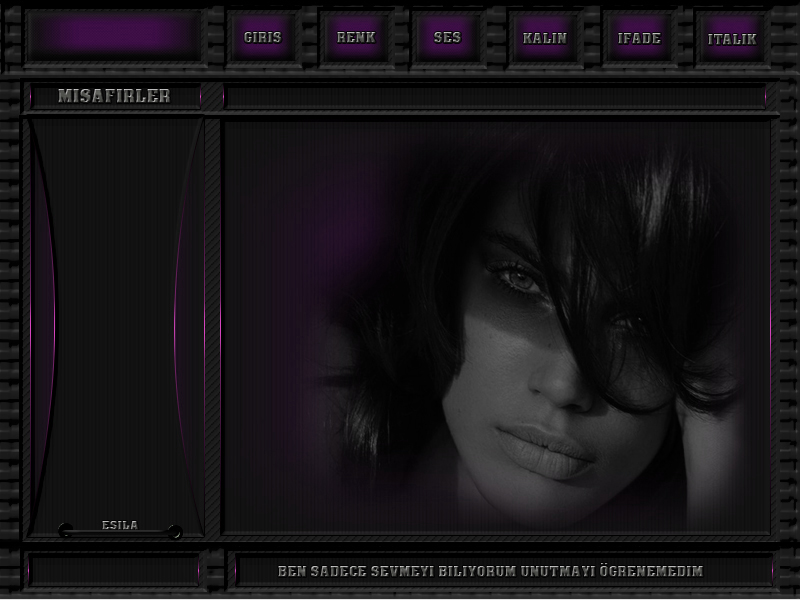Toggle ITALIK italic text

[x=732, y=39]
